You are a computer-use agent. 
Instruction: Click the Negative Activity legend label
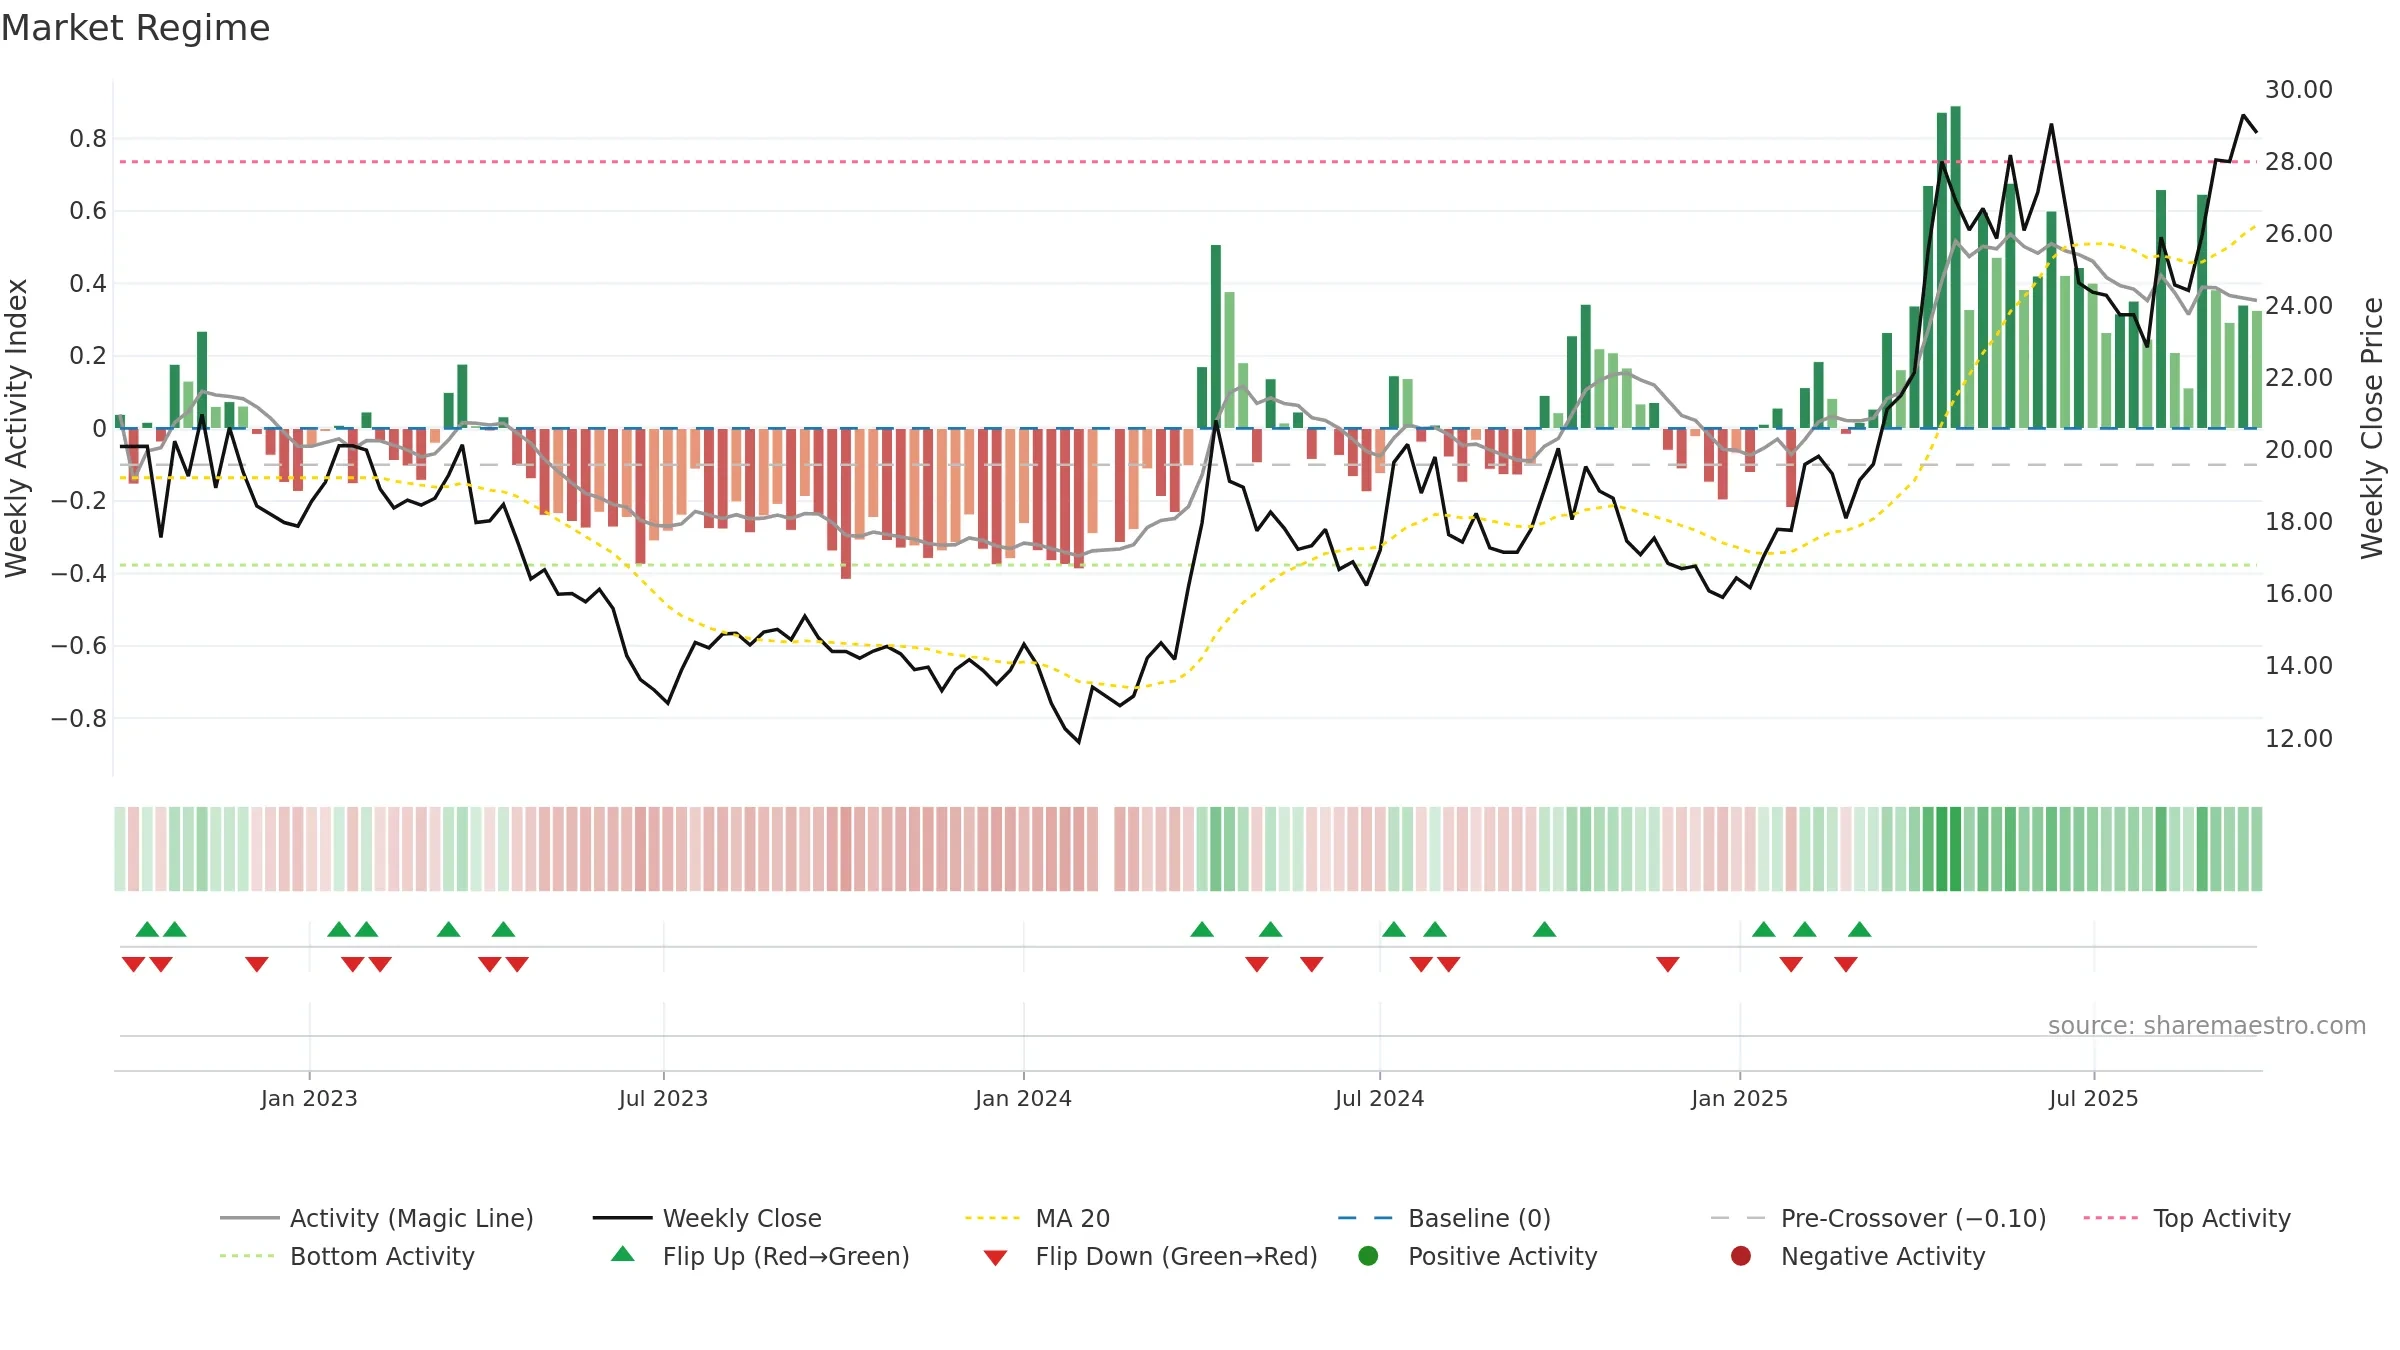[1883, 1256]
